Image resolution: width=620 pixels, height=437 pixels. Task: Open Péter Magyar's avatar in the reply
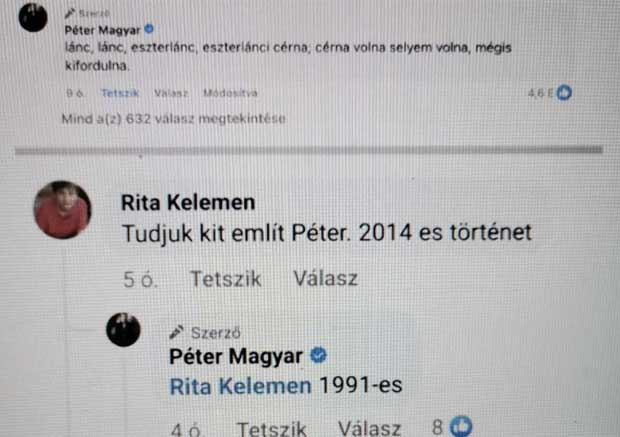click(x=123, y=330)
